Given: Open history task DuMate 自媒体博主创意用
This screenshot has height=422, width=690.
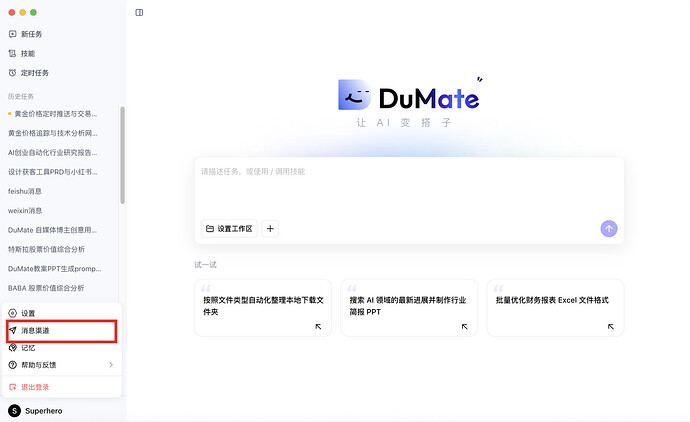Looking at the screenshot, I should pyautogui.click(x=52, y=230).
